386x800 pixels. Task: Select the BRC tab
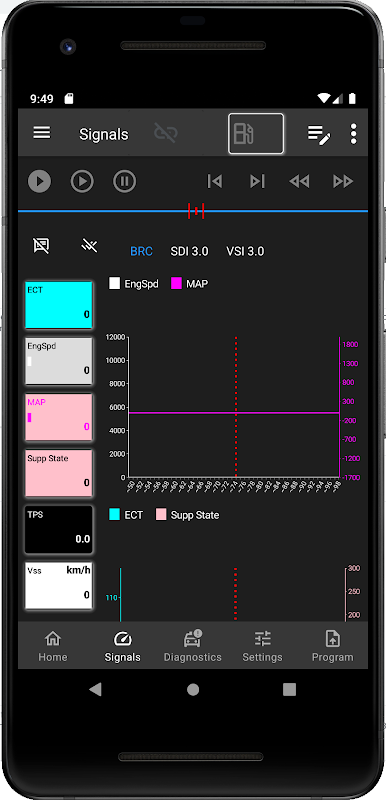pos(141,252)
